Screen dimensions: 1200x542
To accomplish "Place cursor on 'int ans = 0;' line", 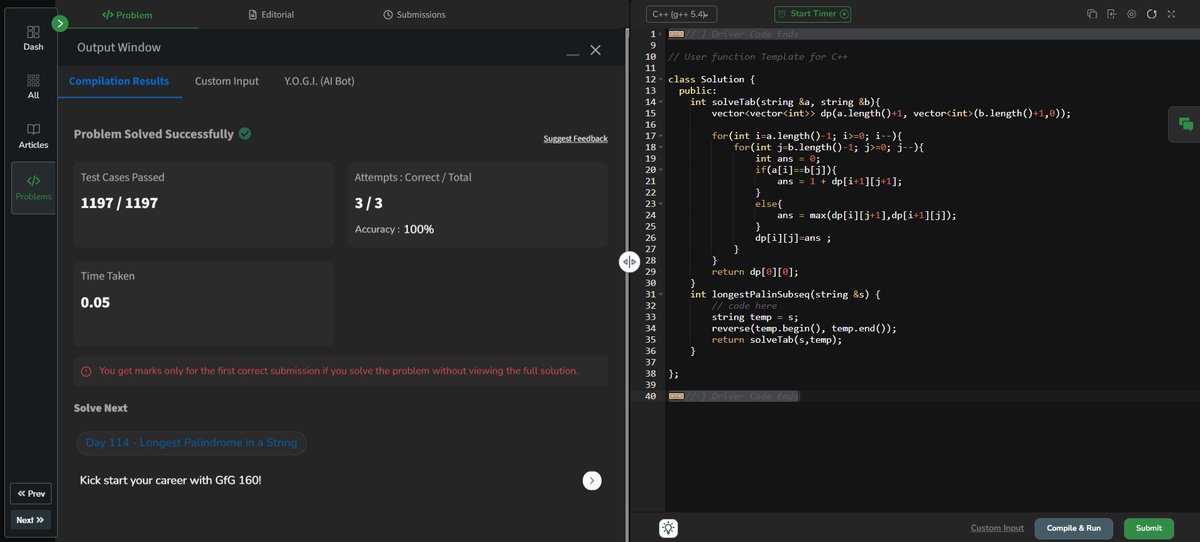I will (x=787, y=158).
